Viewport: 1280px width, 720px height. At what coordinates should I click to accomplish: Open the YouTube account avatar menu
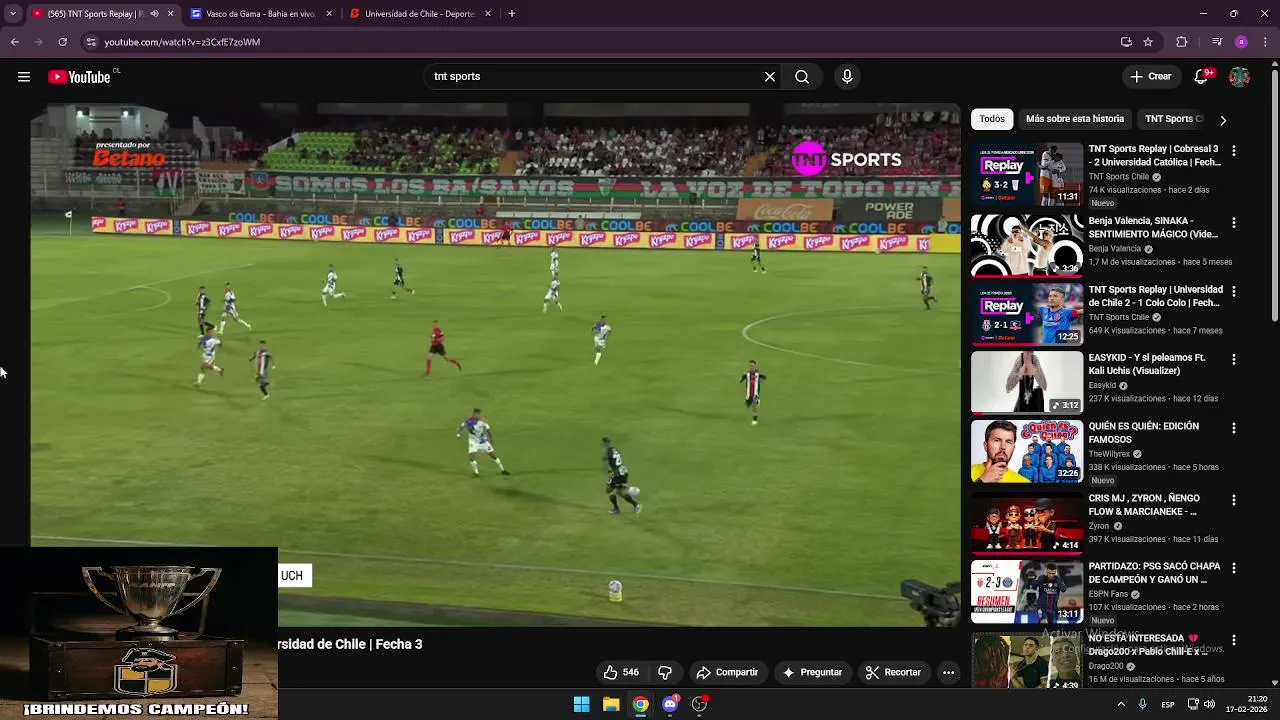(x=1239, y=77)
